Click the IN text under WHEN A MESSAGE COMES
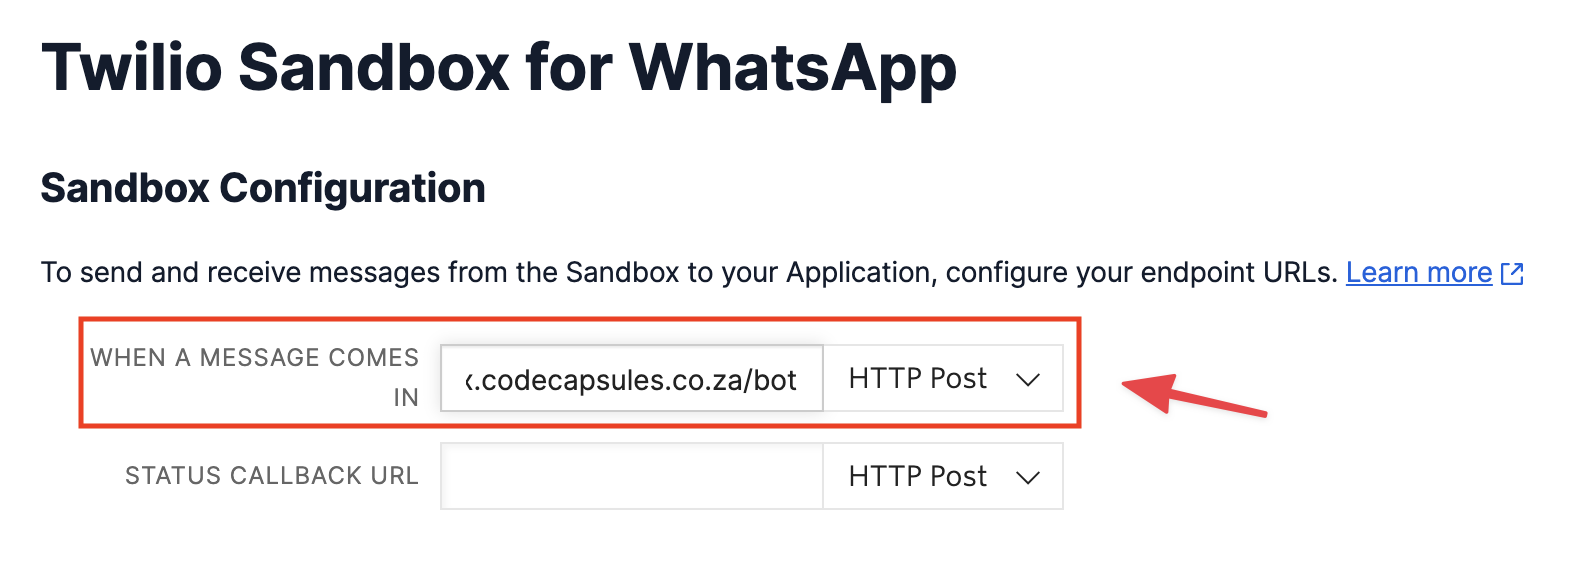 tap(405, 398)
